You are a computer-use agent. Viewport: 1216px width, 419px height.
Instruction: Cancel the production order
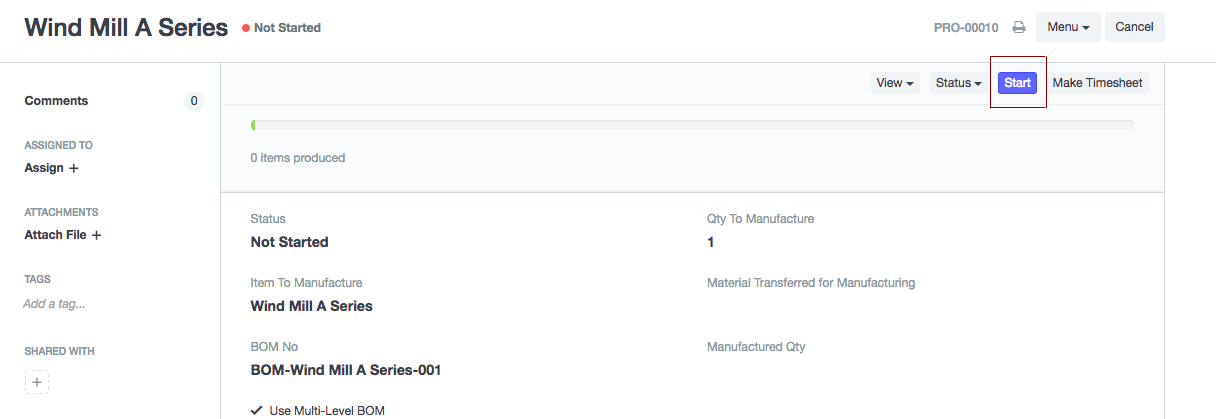point(1134,27)
